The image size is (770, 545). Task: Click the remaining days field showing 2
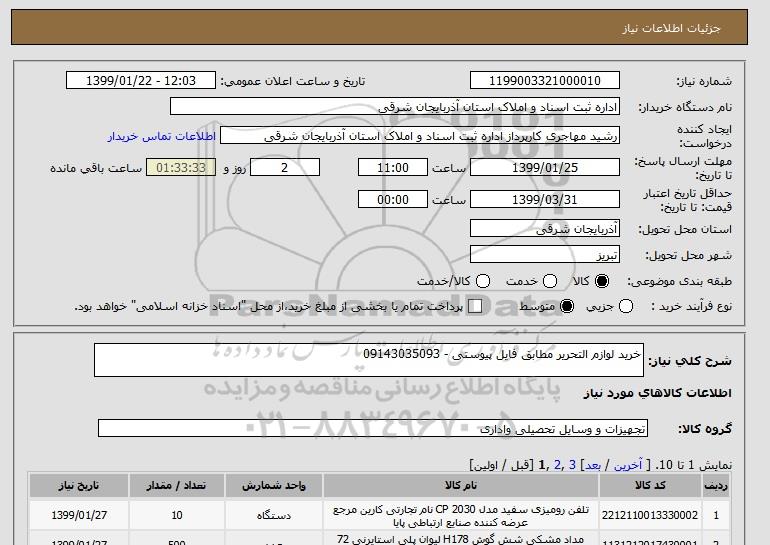click(x=285, y=167)
